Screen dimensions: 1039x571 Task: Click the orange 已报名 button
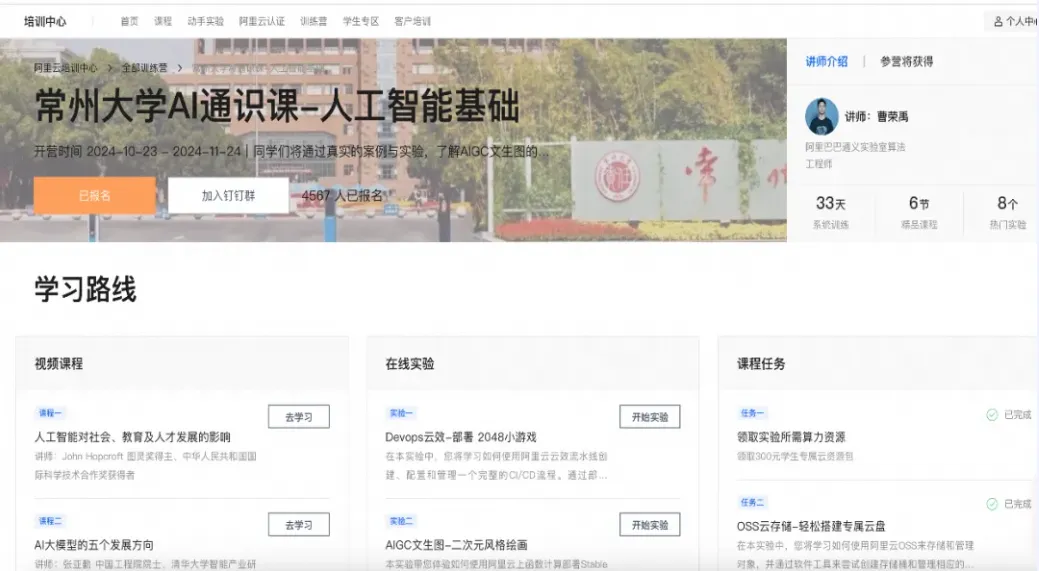[x=95, y=195]
